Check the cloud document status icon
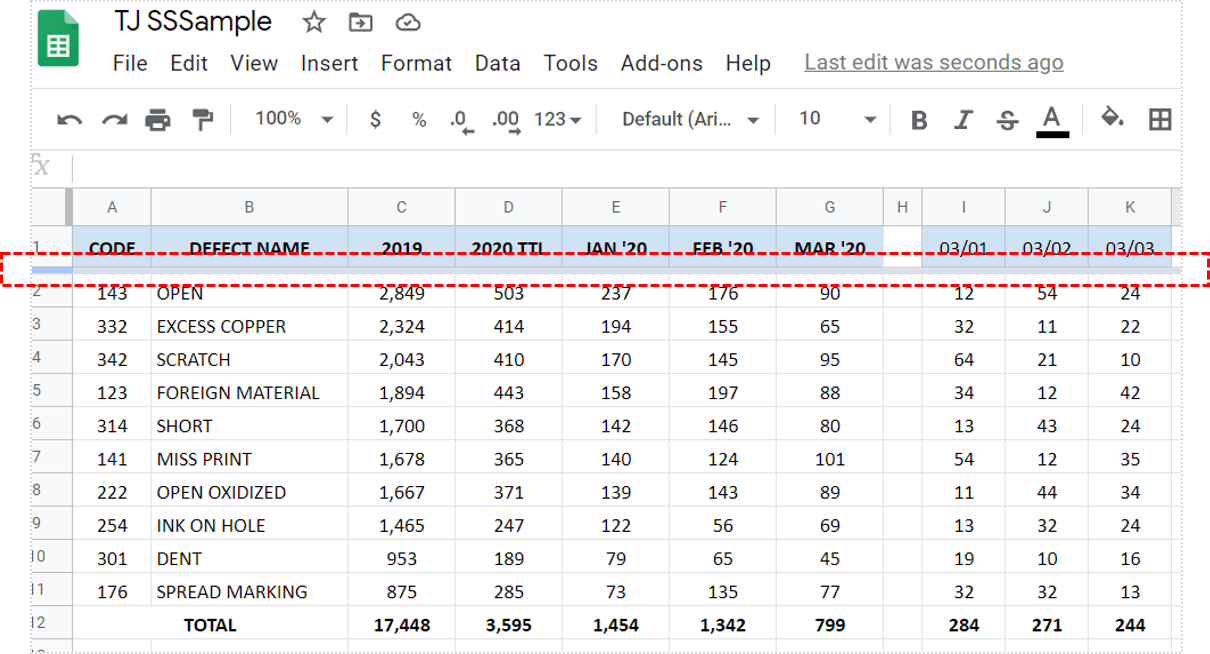This screenshot has width=1210, height=654. pyautogui.click(x=407, y=22)
